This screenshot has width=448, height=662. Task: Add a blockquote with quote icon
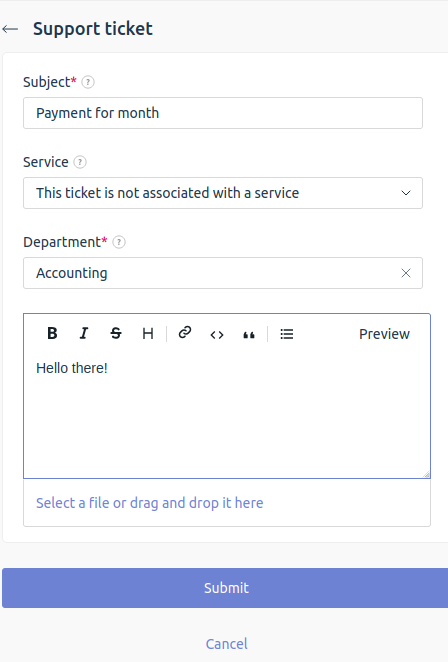click(x=249, y=335)
